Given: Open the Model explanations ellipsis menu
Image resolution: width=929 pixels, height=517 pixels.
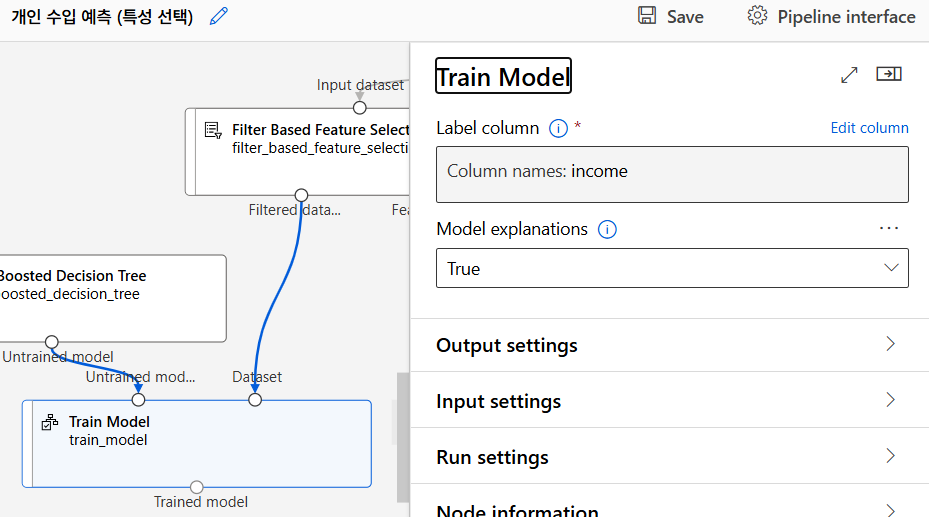Looking at the screenshot, I should coord(889,228).
